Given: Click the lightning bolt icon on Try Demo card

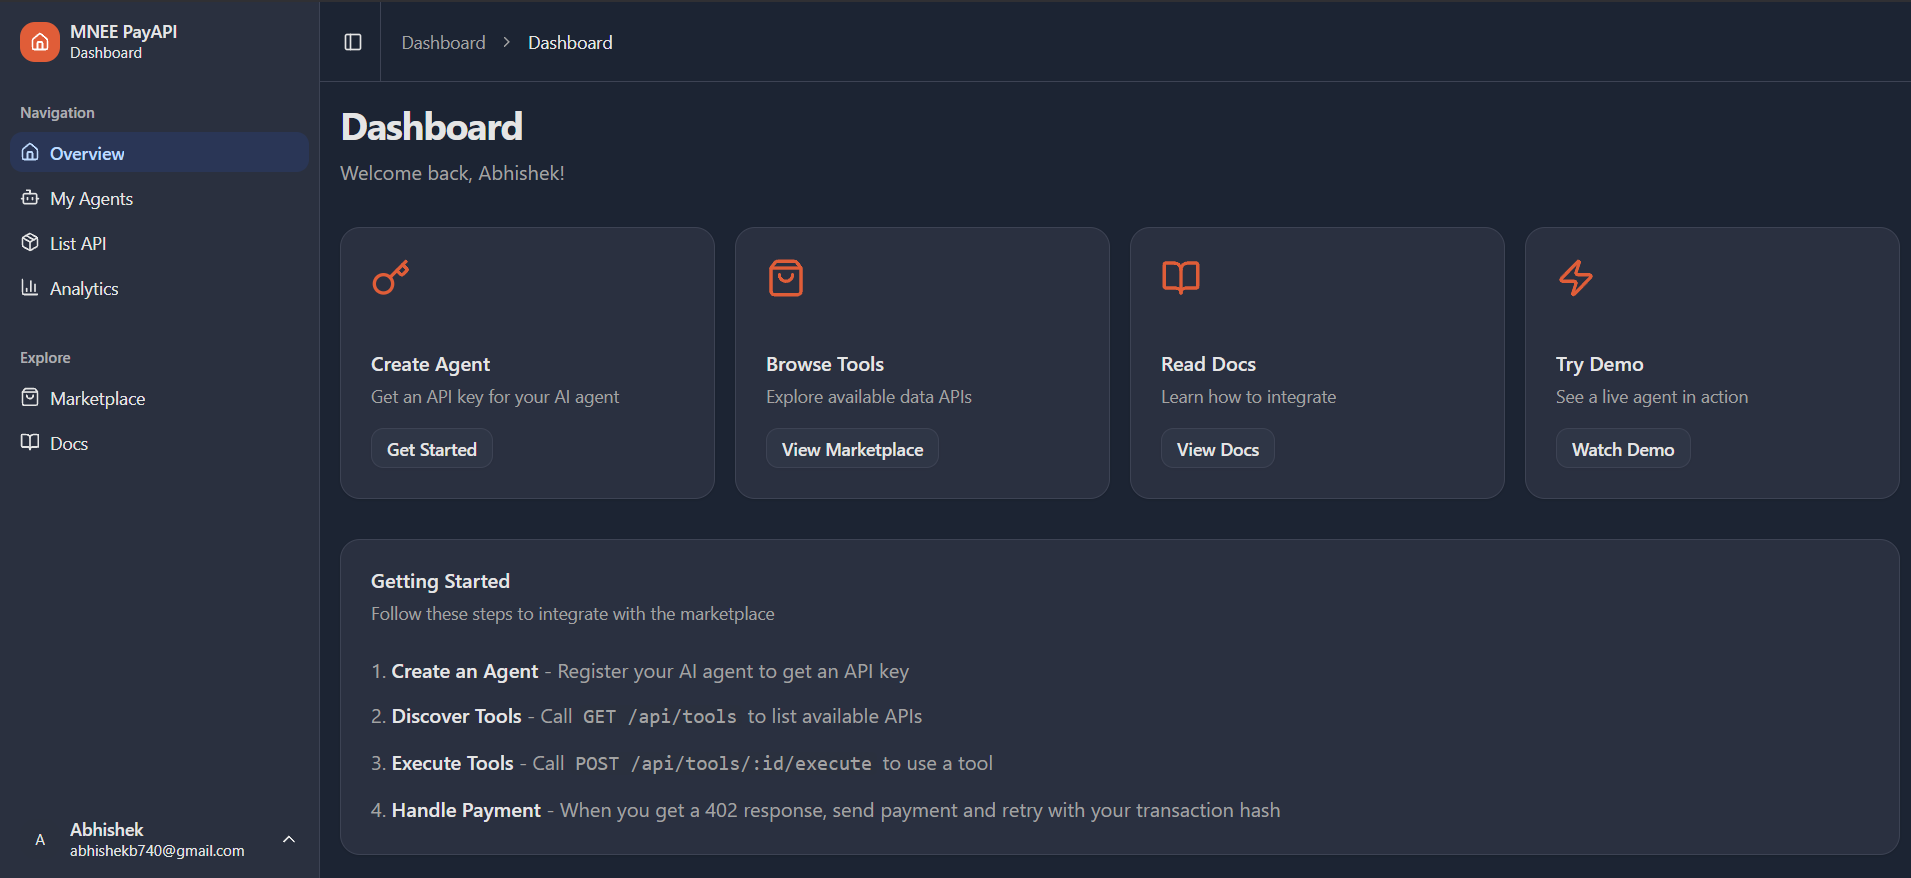Looking at the screenshot, I should tap(1576, 277).
